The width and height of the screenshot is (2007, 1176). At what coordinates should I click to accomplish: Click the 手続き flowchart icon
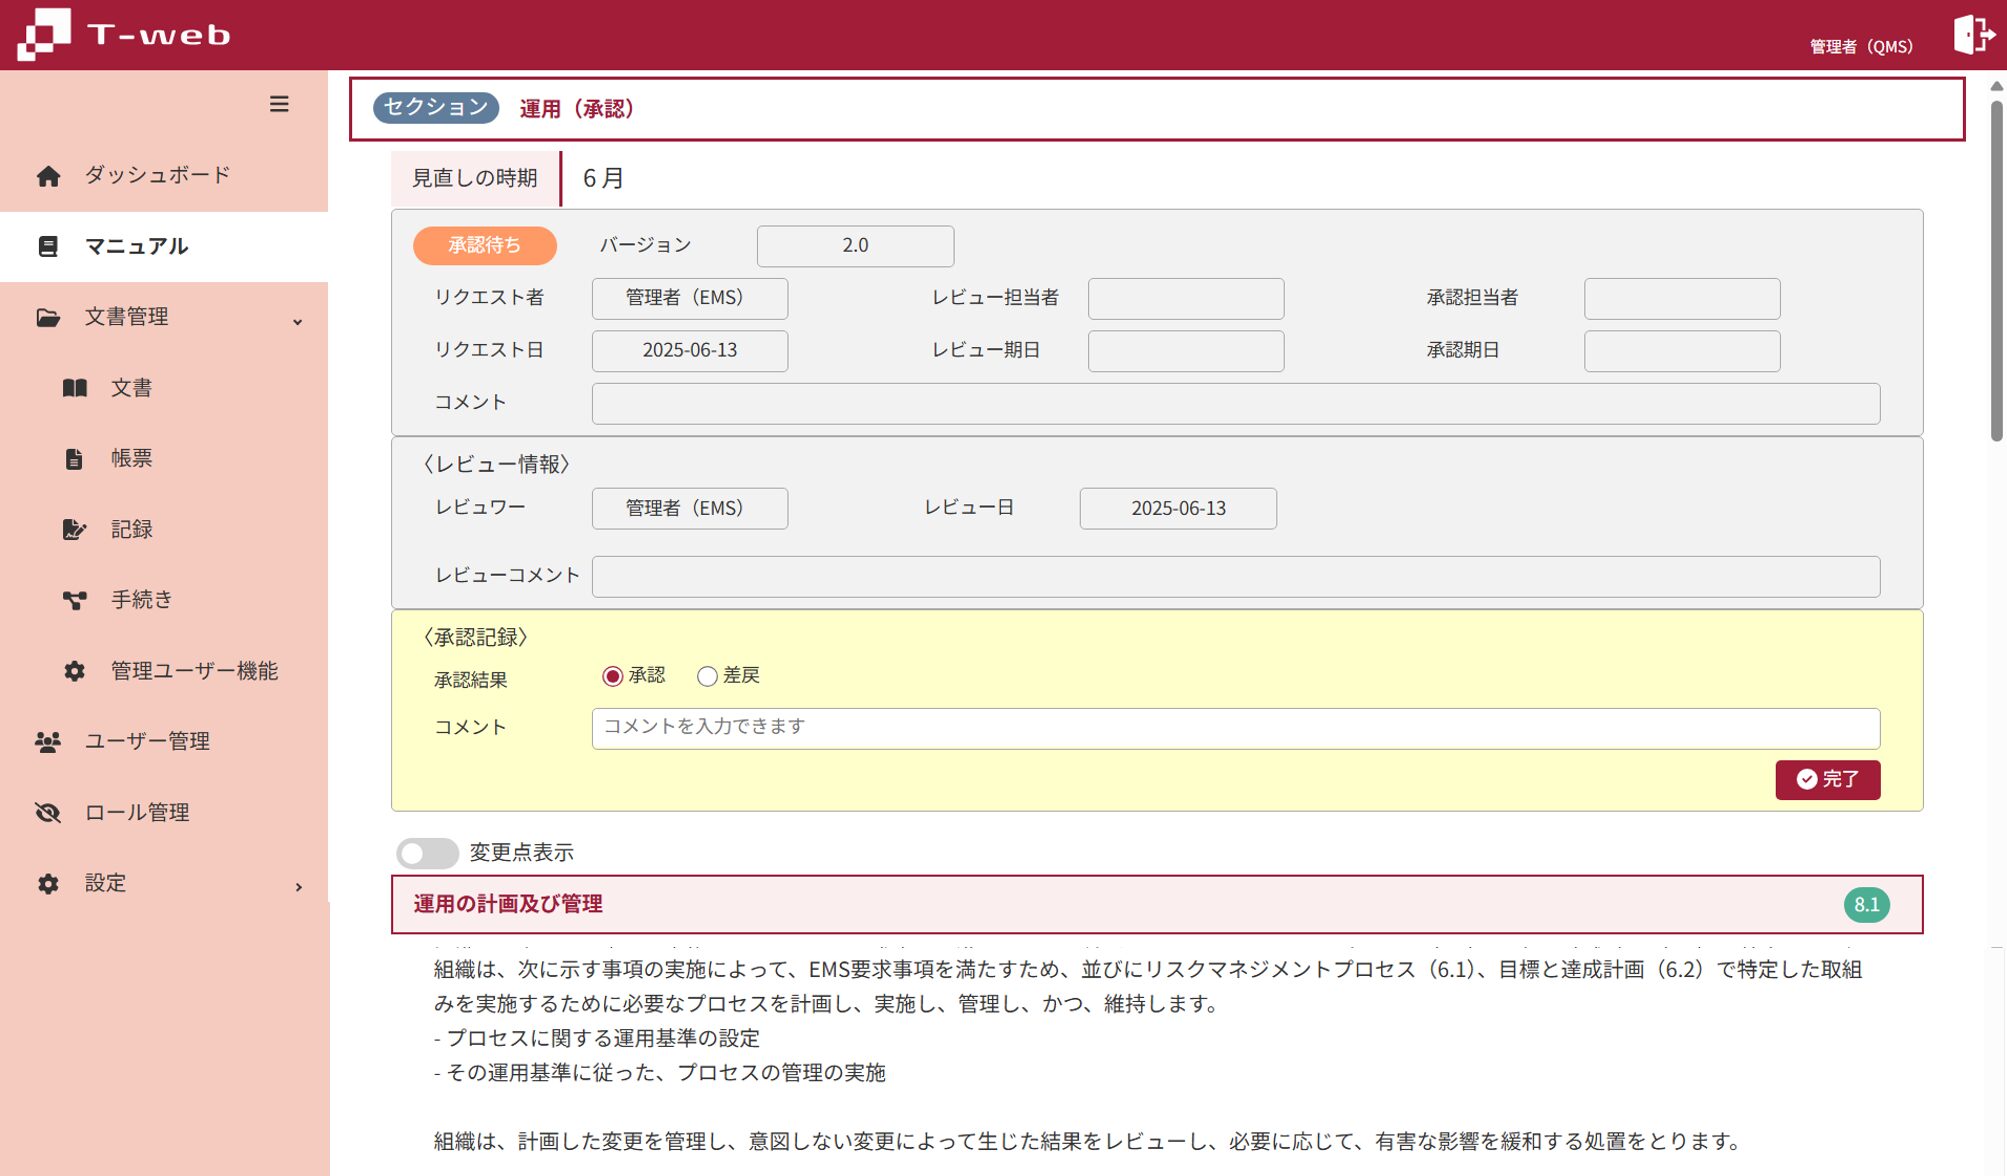pos(74,599)
